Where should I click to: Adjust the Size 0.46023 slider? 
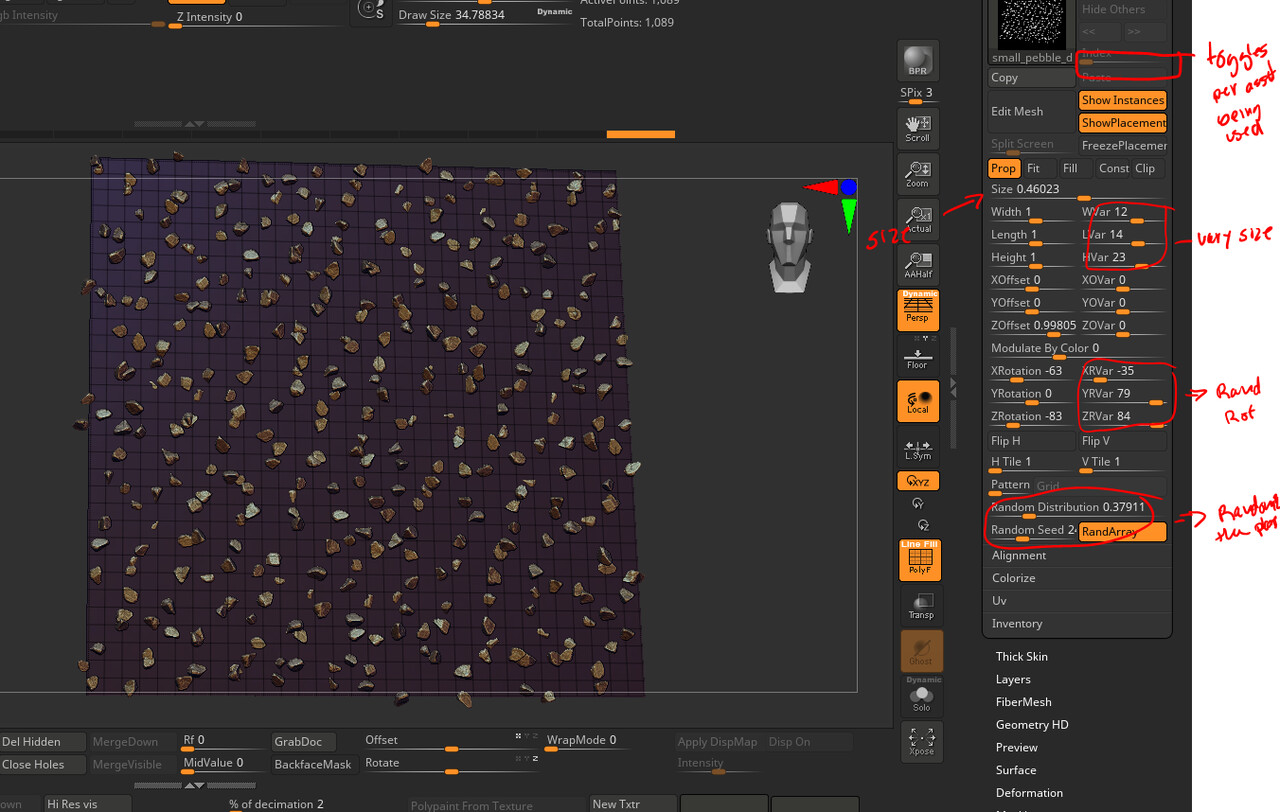click(x=1078, y=190)
